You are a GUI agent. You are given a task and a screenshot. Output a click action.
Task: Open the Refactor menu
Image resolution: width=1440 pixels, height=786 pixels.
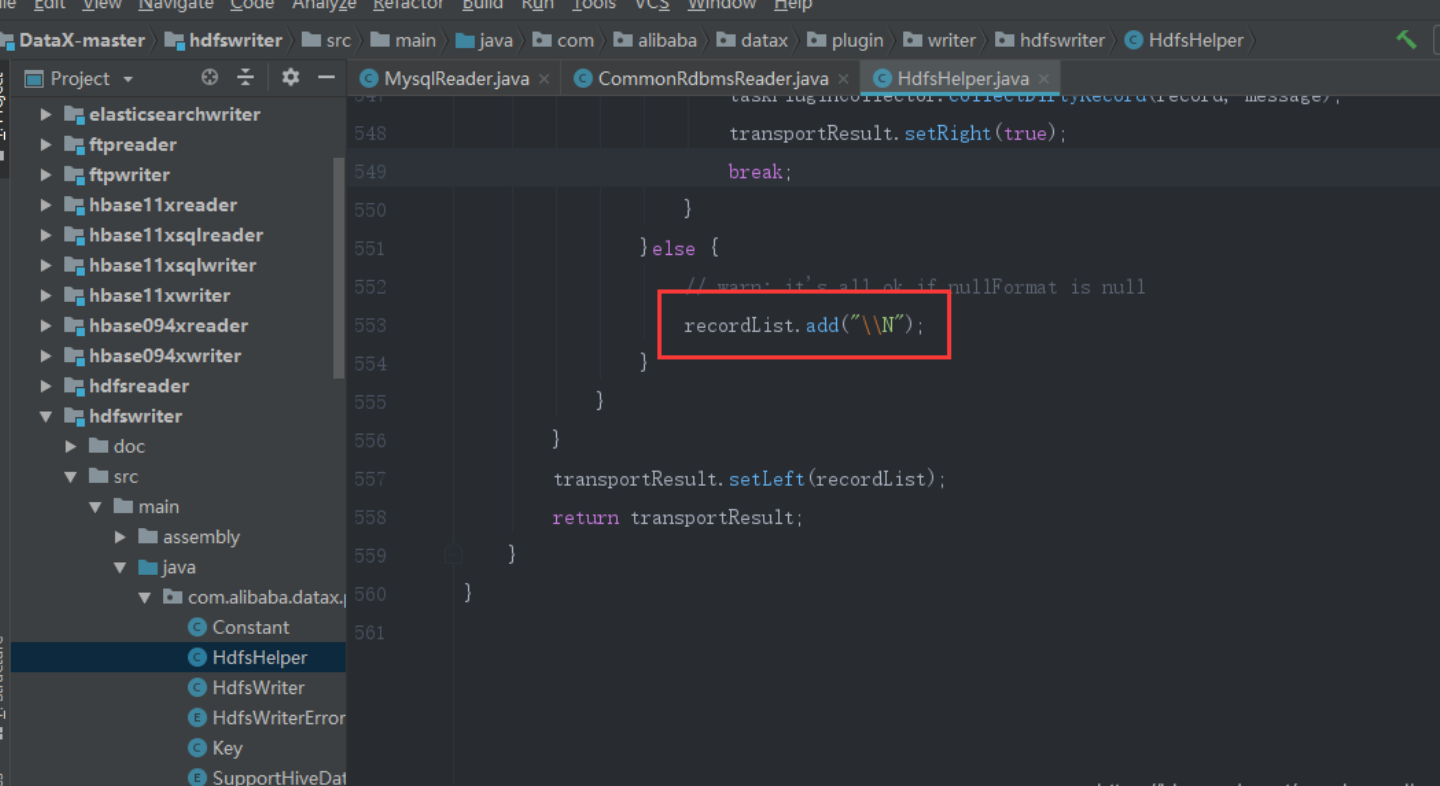click(x=407, y=5)
